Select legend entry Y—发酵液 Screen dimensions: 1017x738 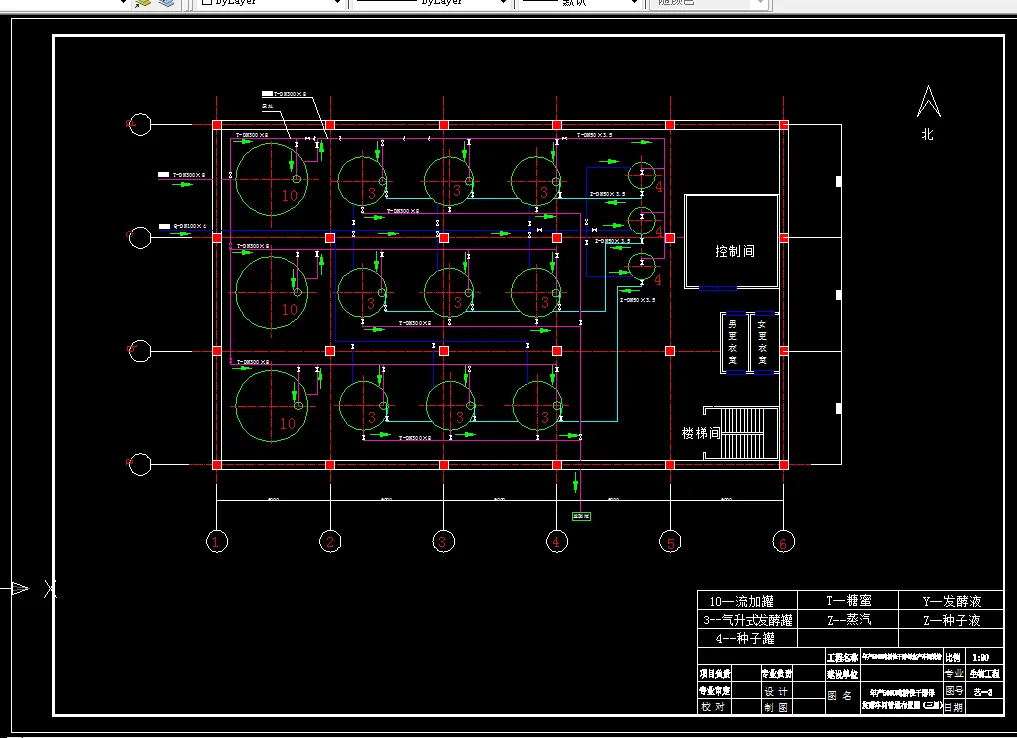951,601
